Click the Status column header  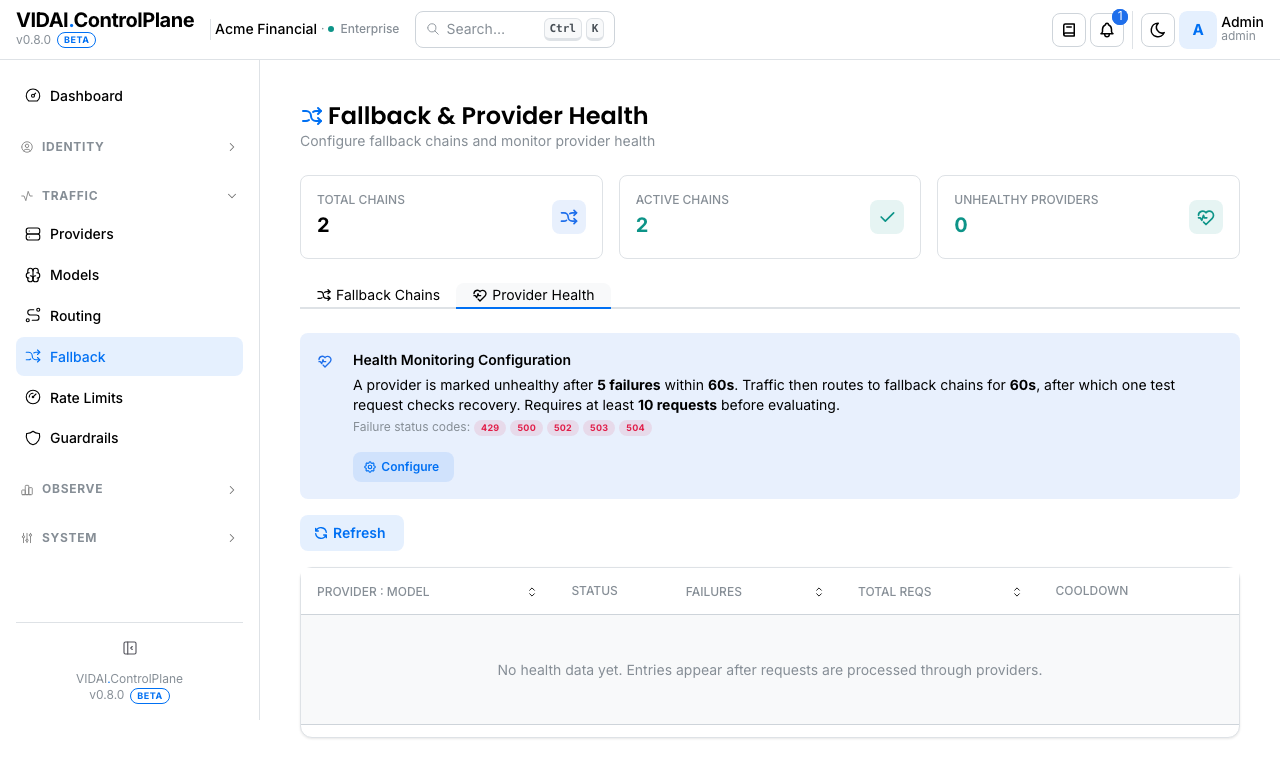click(x=594, y=591)
